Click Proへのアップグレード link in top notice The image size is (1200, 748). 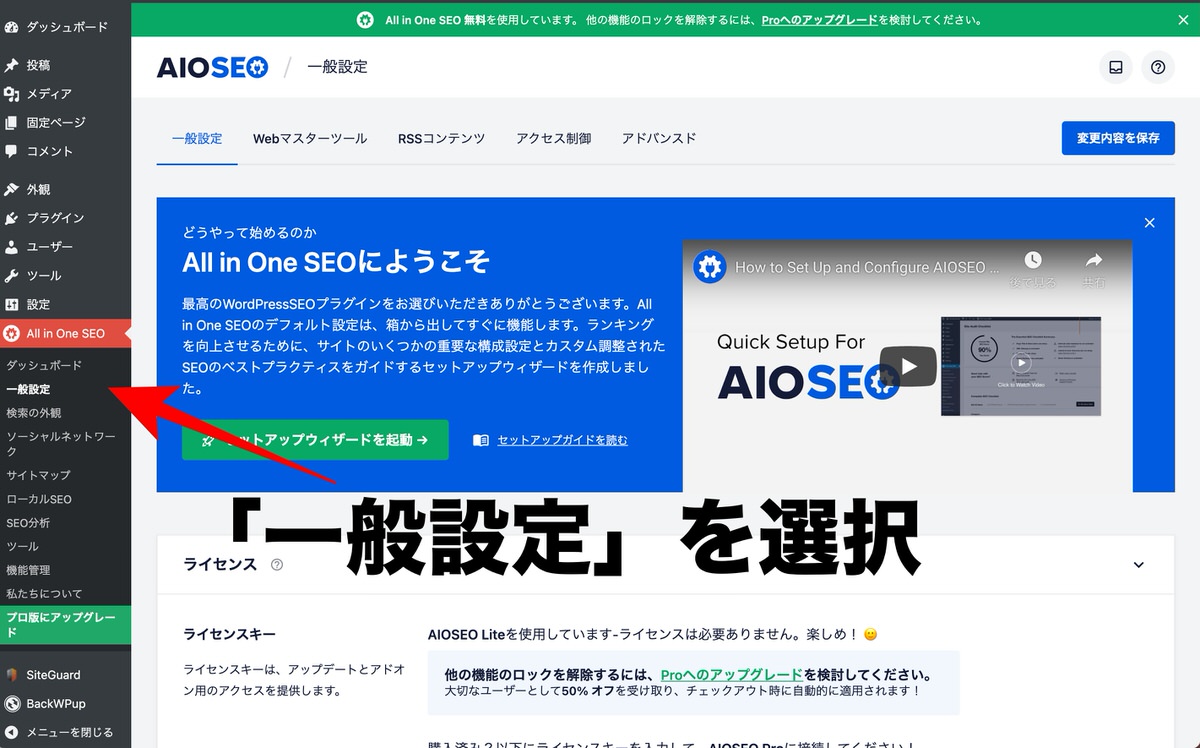pos(820,20)
